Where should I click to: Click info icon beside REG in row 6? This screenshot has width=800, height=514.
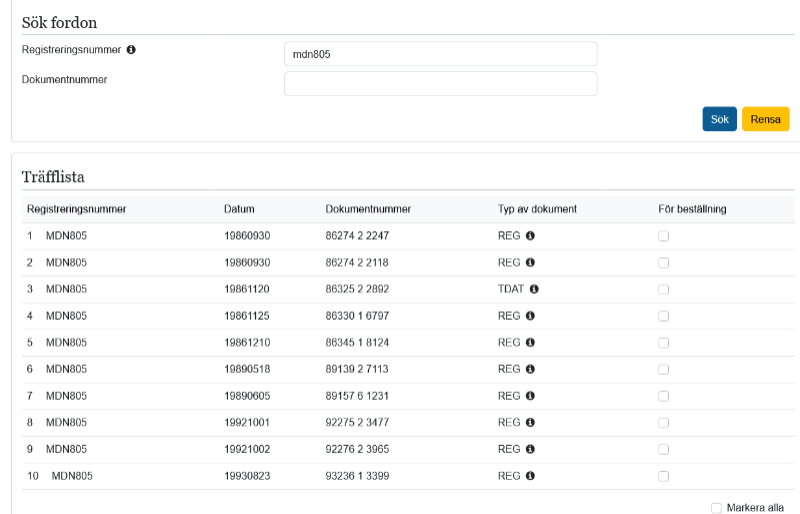point(530,369)
